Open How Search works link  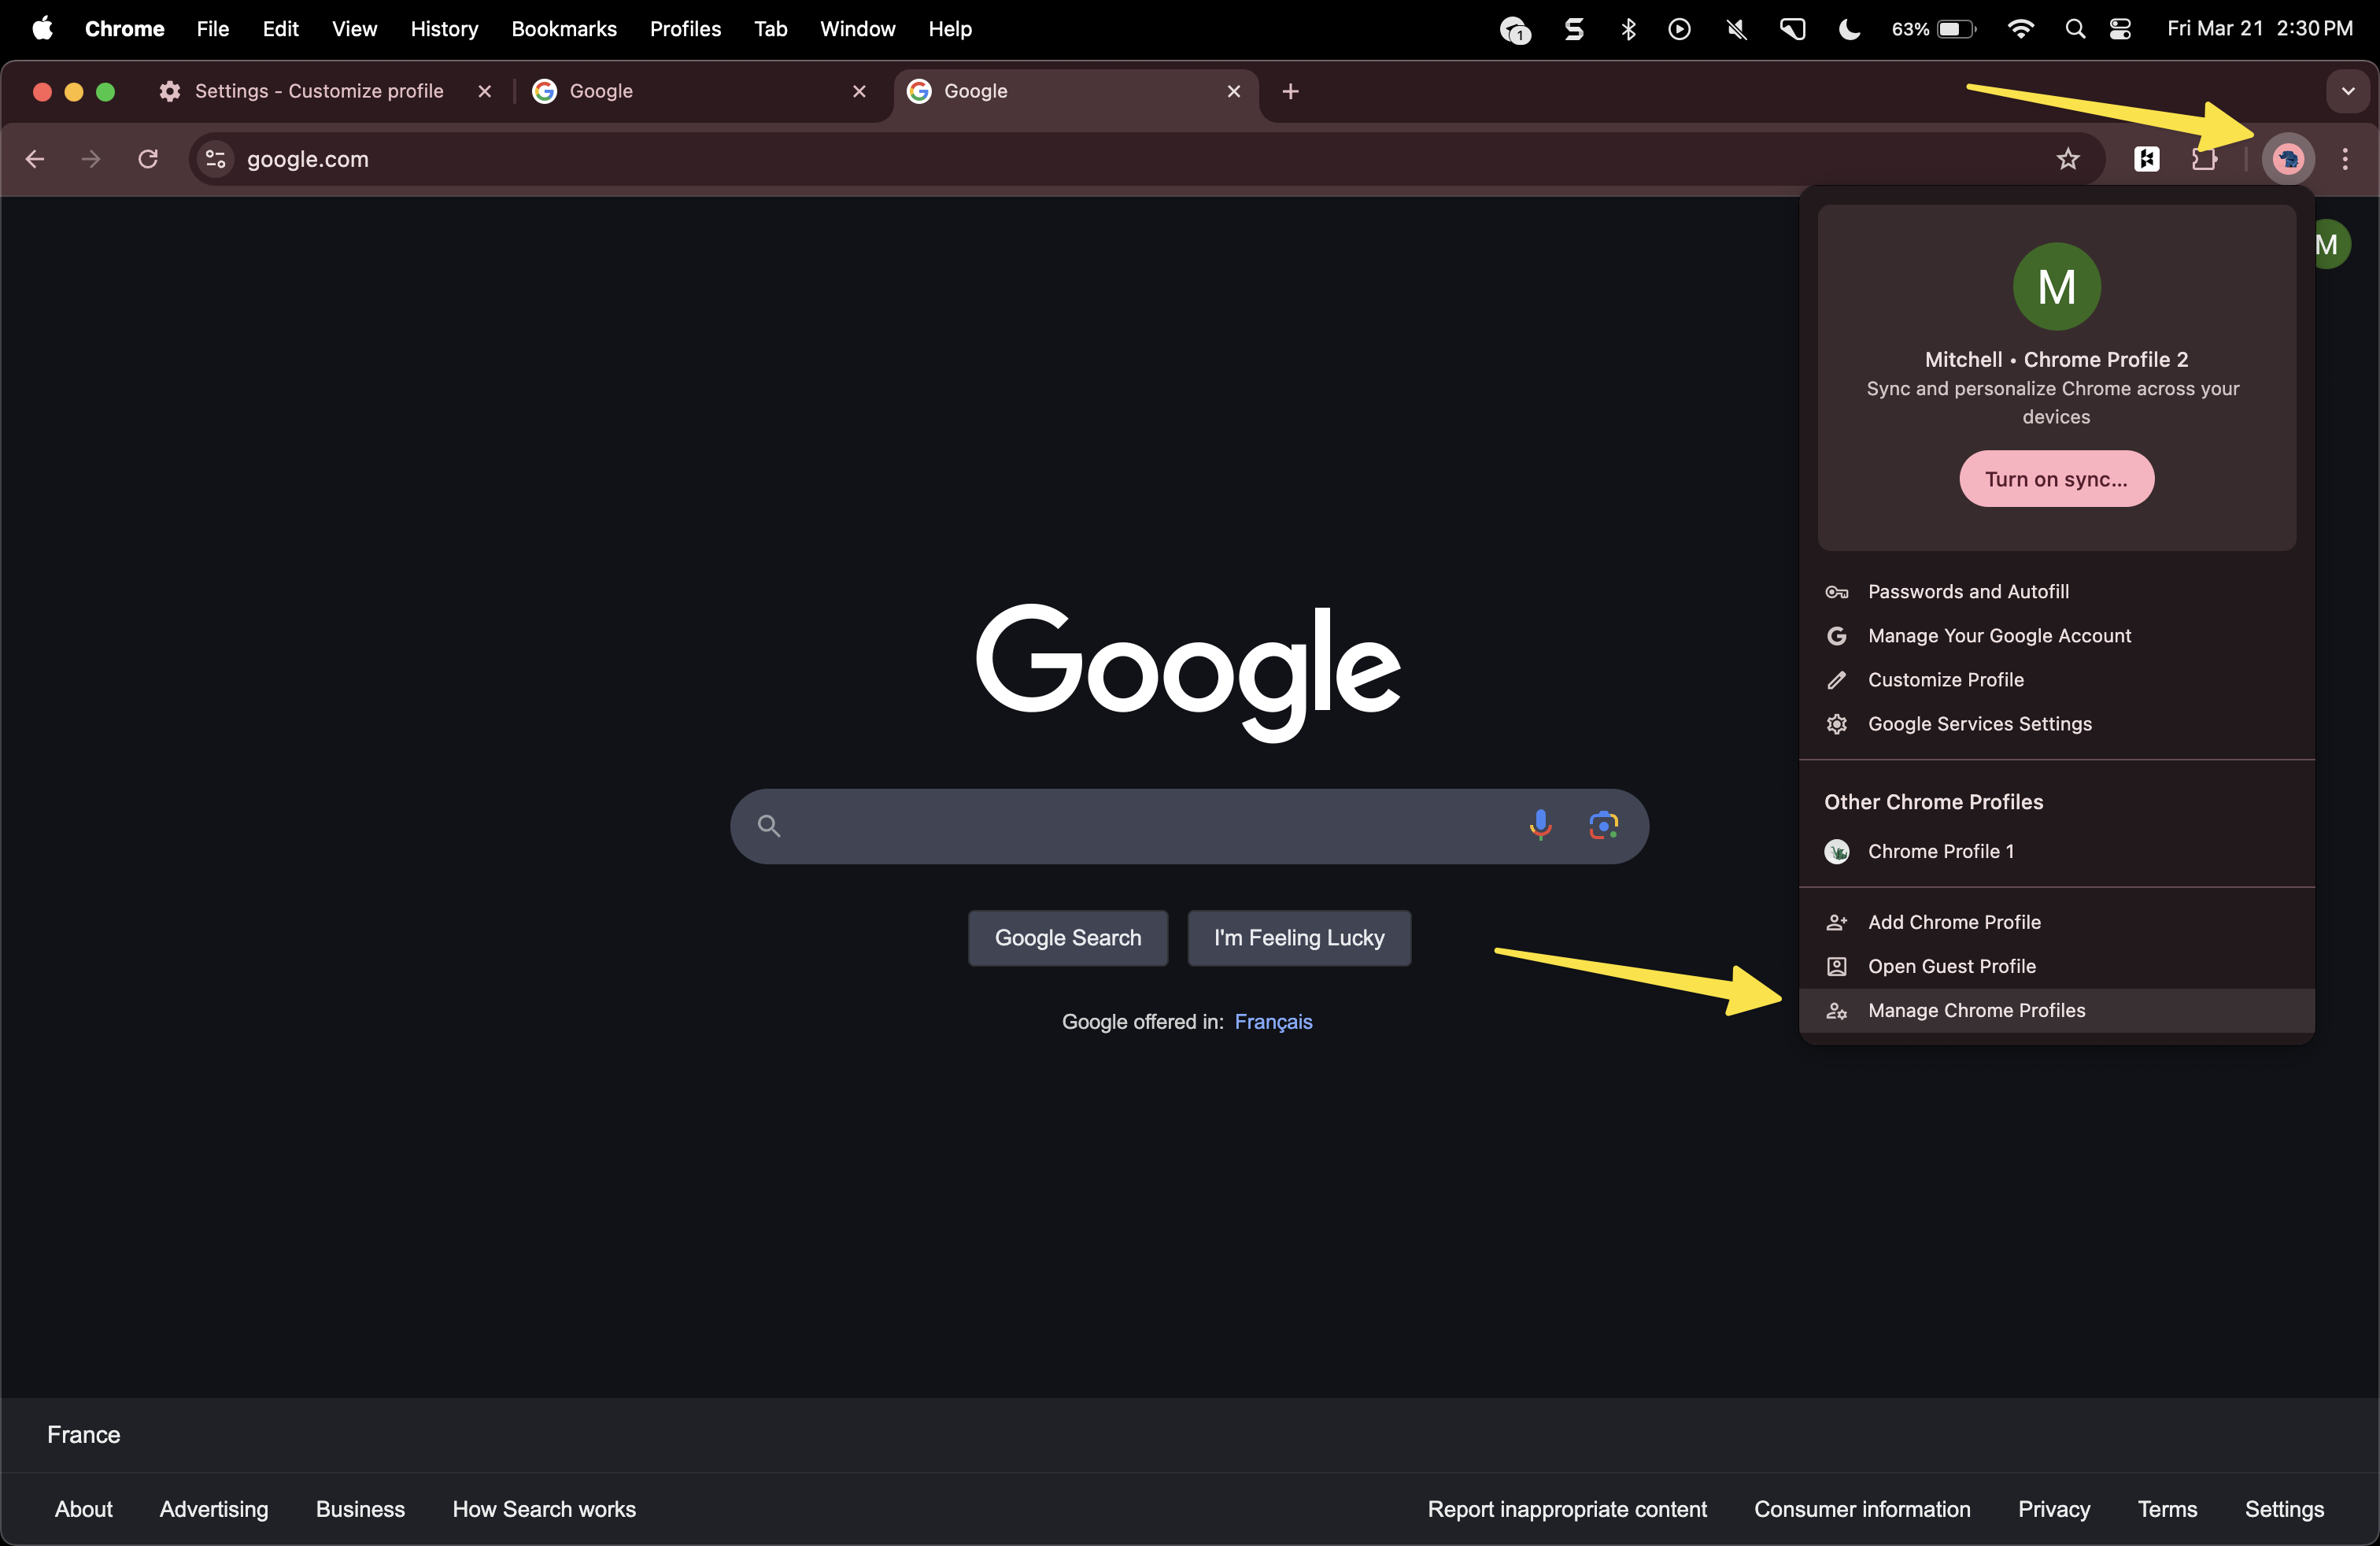(544, 1509)
